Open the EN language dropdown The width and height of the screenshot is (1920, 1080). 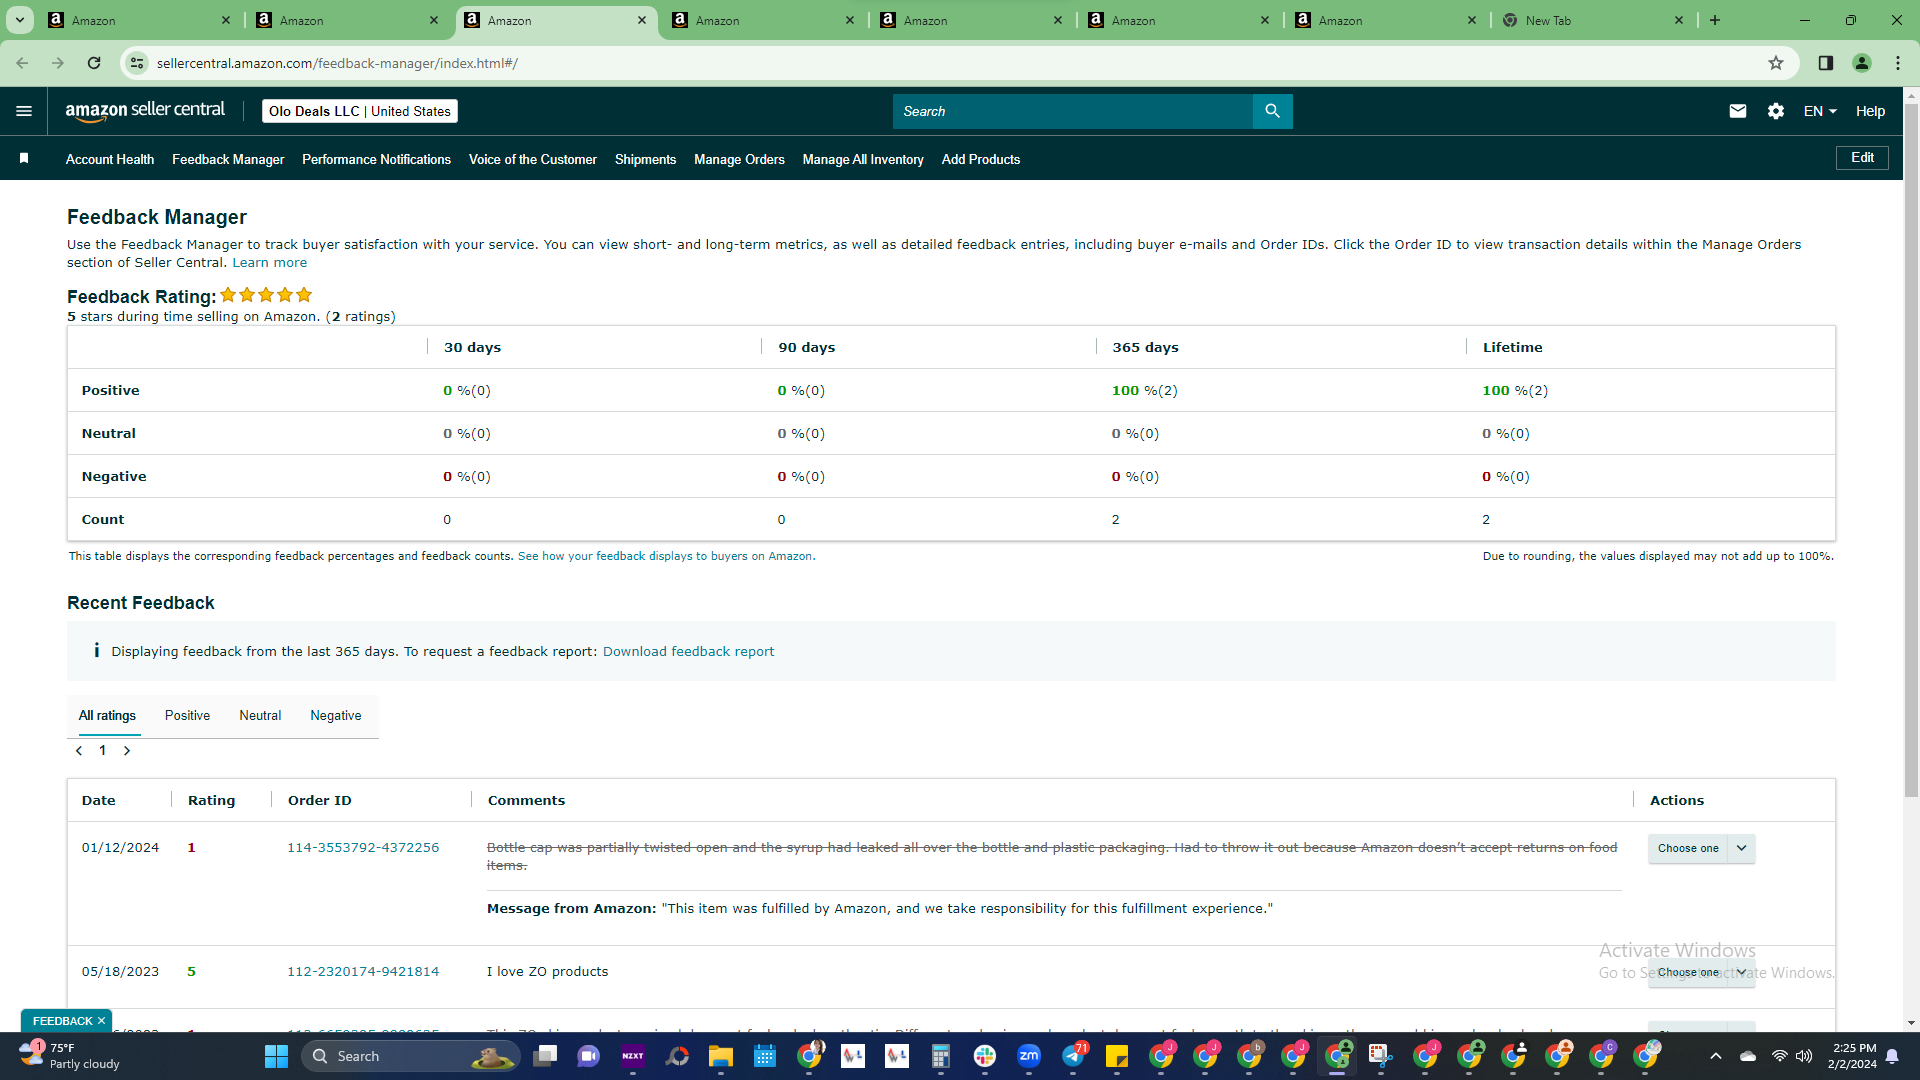point(1820,111)
